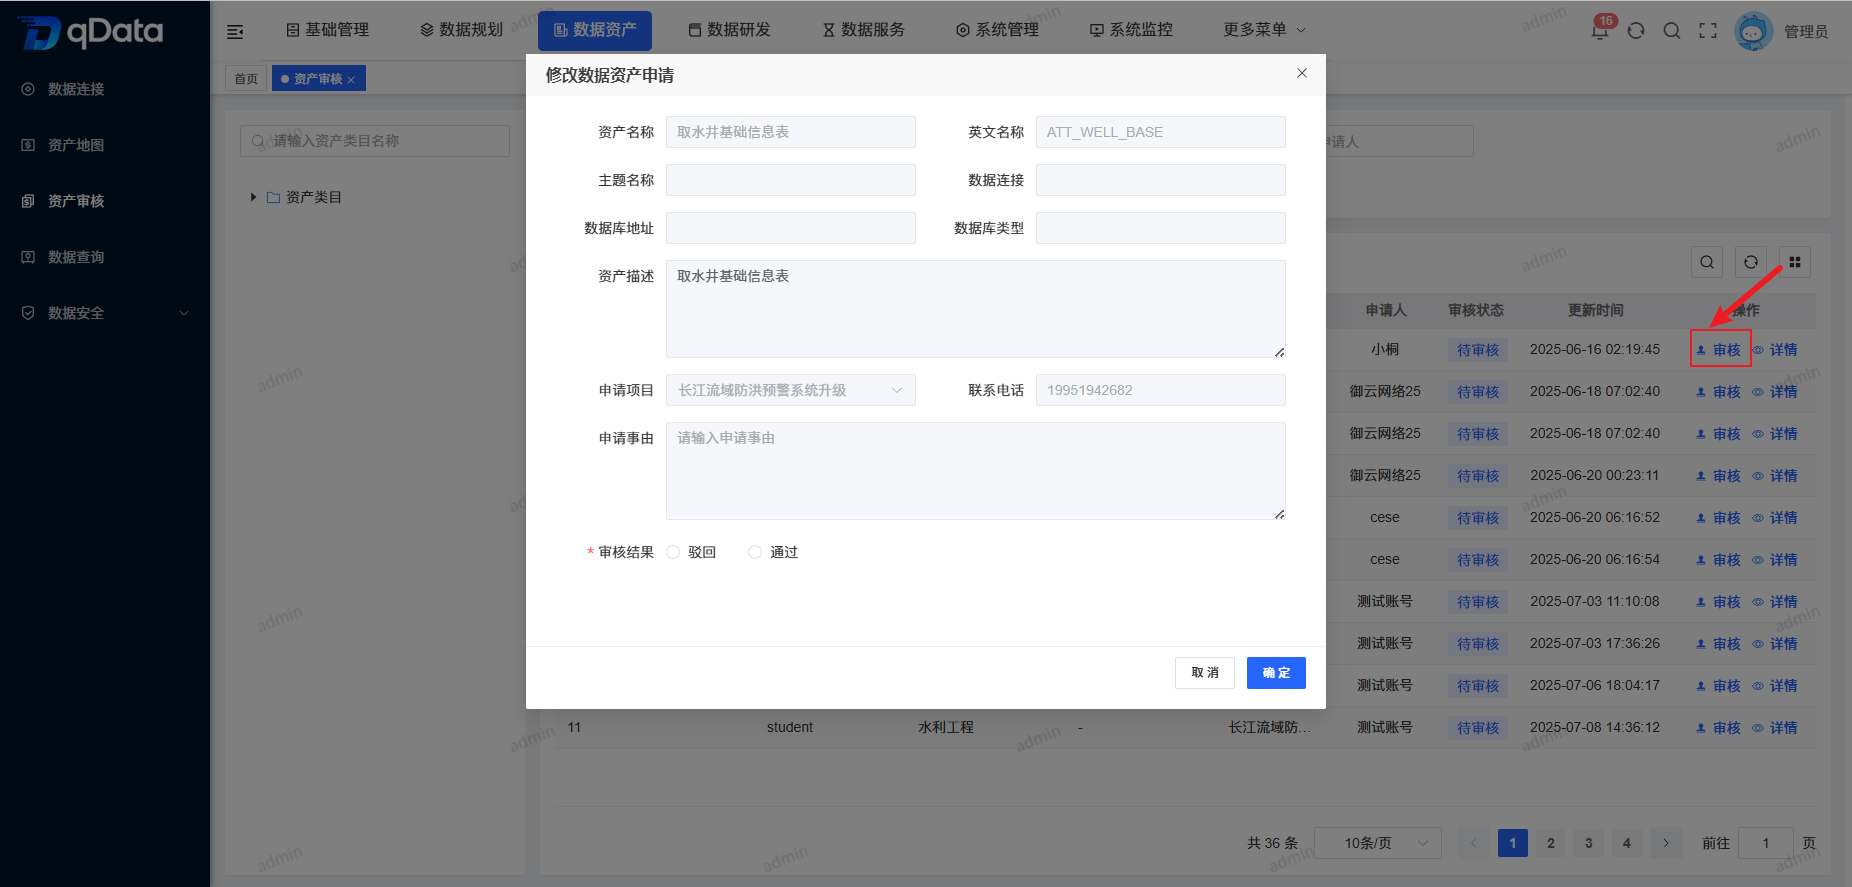The width and height of the screenshot is (1852, 887).
Task: Click 审核 for the 小桐 row
Action: [1719, 350]
